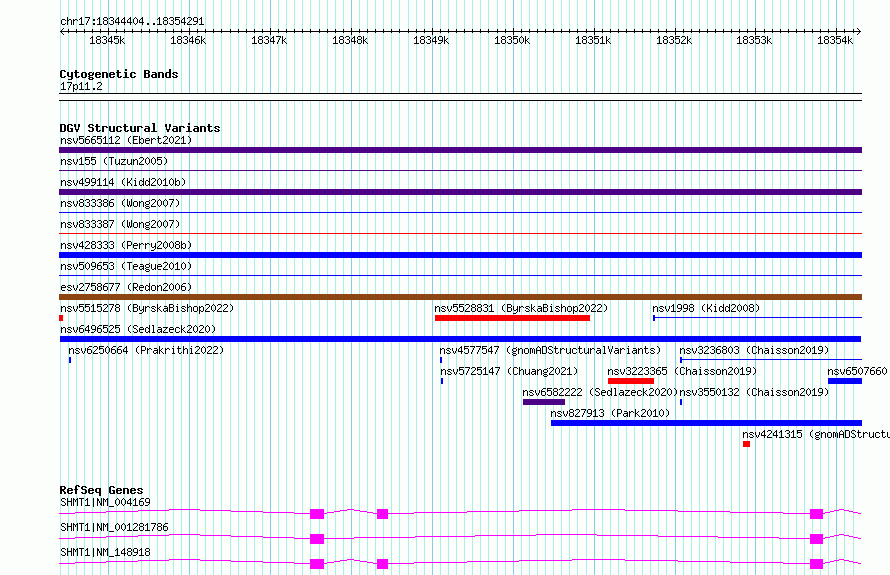The image size is (890, 575).
Task: Click the chr17:18344404..18354291 coordinate label
Action: coord(132,21)
